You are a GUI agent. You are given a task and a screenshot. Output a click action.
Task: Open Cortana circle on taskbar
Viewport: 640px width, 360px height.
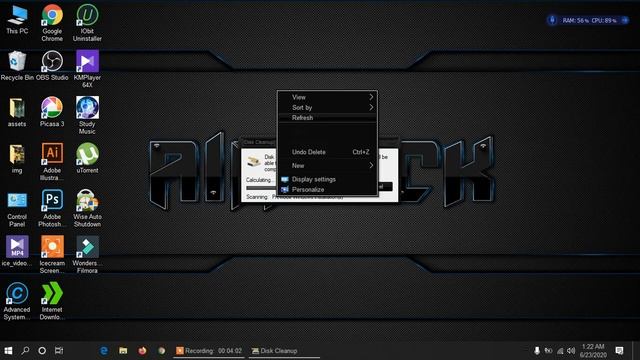tap(42, 351)
